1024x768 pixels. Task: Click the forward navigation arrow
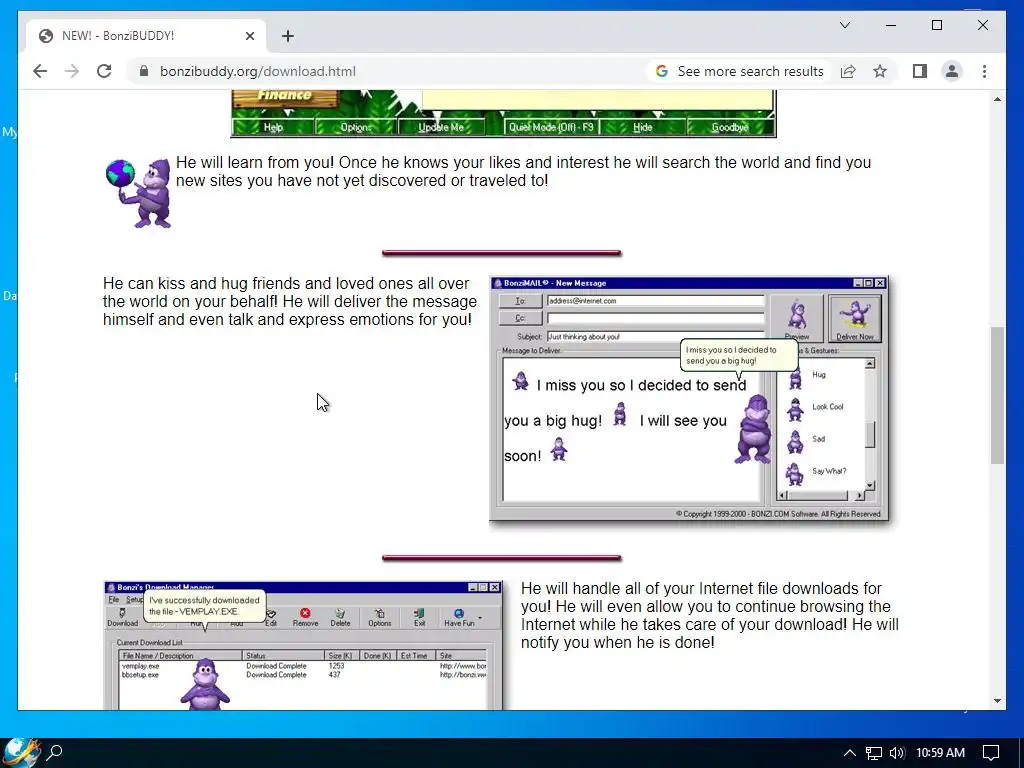pyautogui.click(x=72, y=71)
